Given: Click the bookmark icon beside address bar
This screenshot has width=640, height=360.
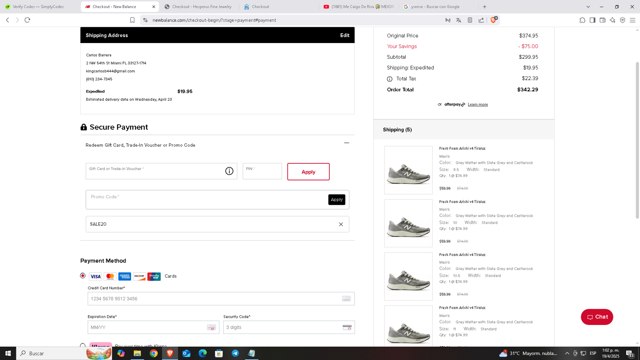Looking at the screenshot, I should tap(132, 20).
